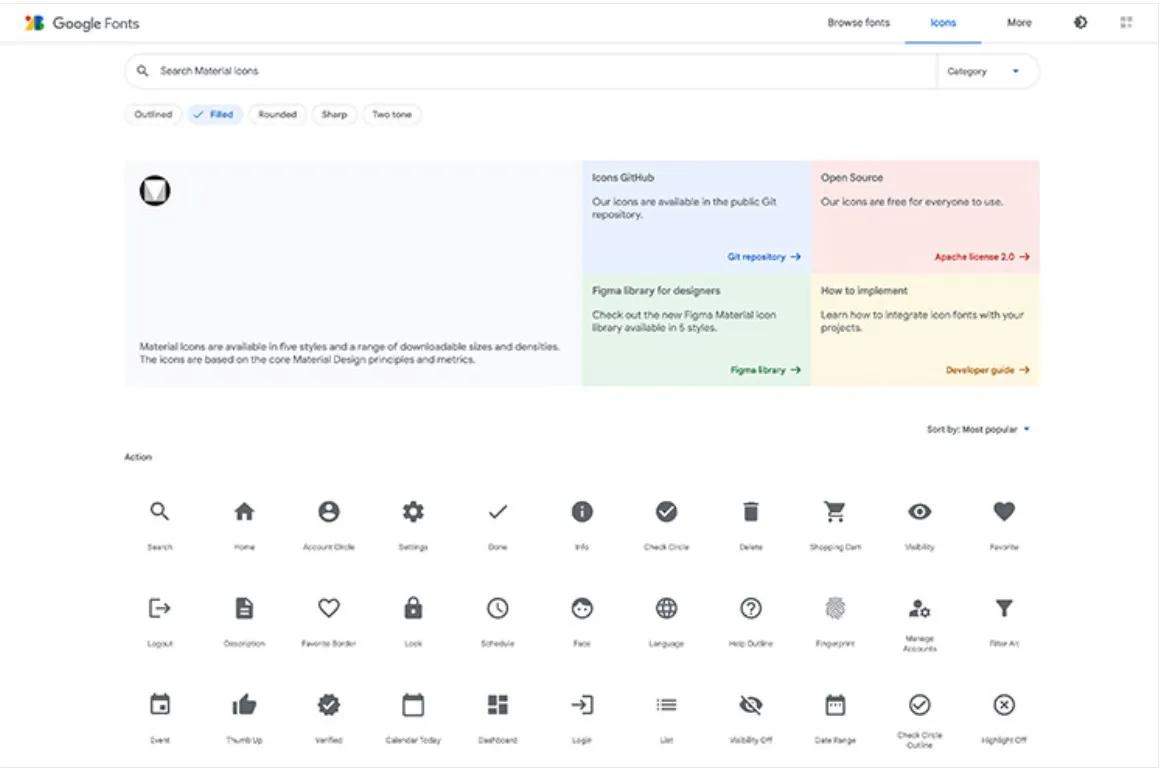Choose the Face icon
This screenshot has height=777, width=1161.
(x=582, y=608)
